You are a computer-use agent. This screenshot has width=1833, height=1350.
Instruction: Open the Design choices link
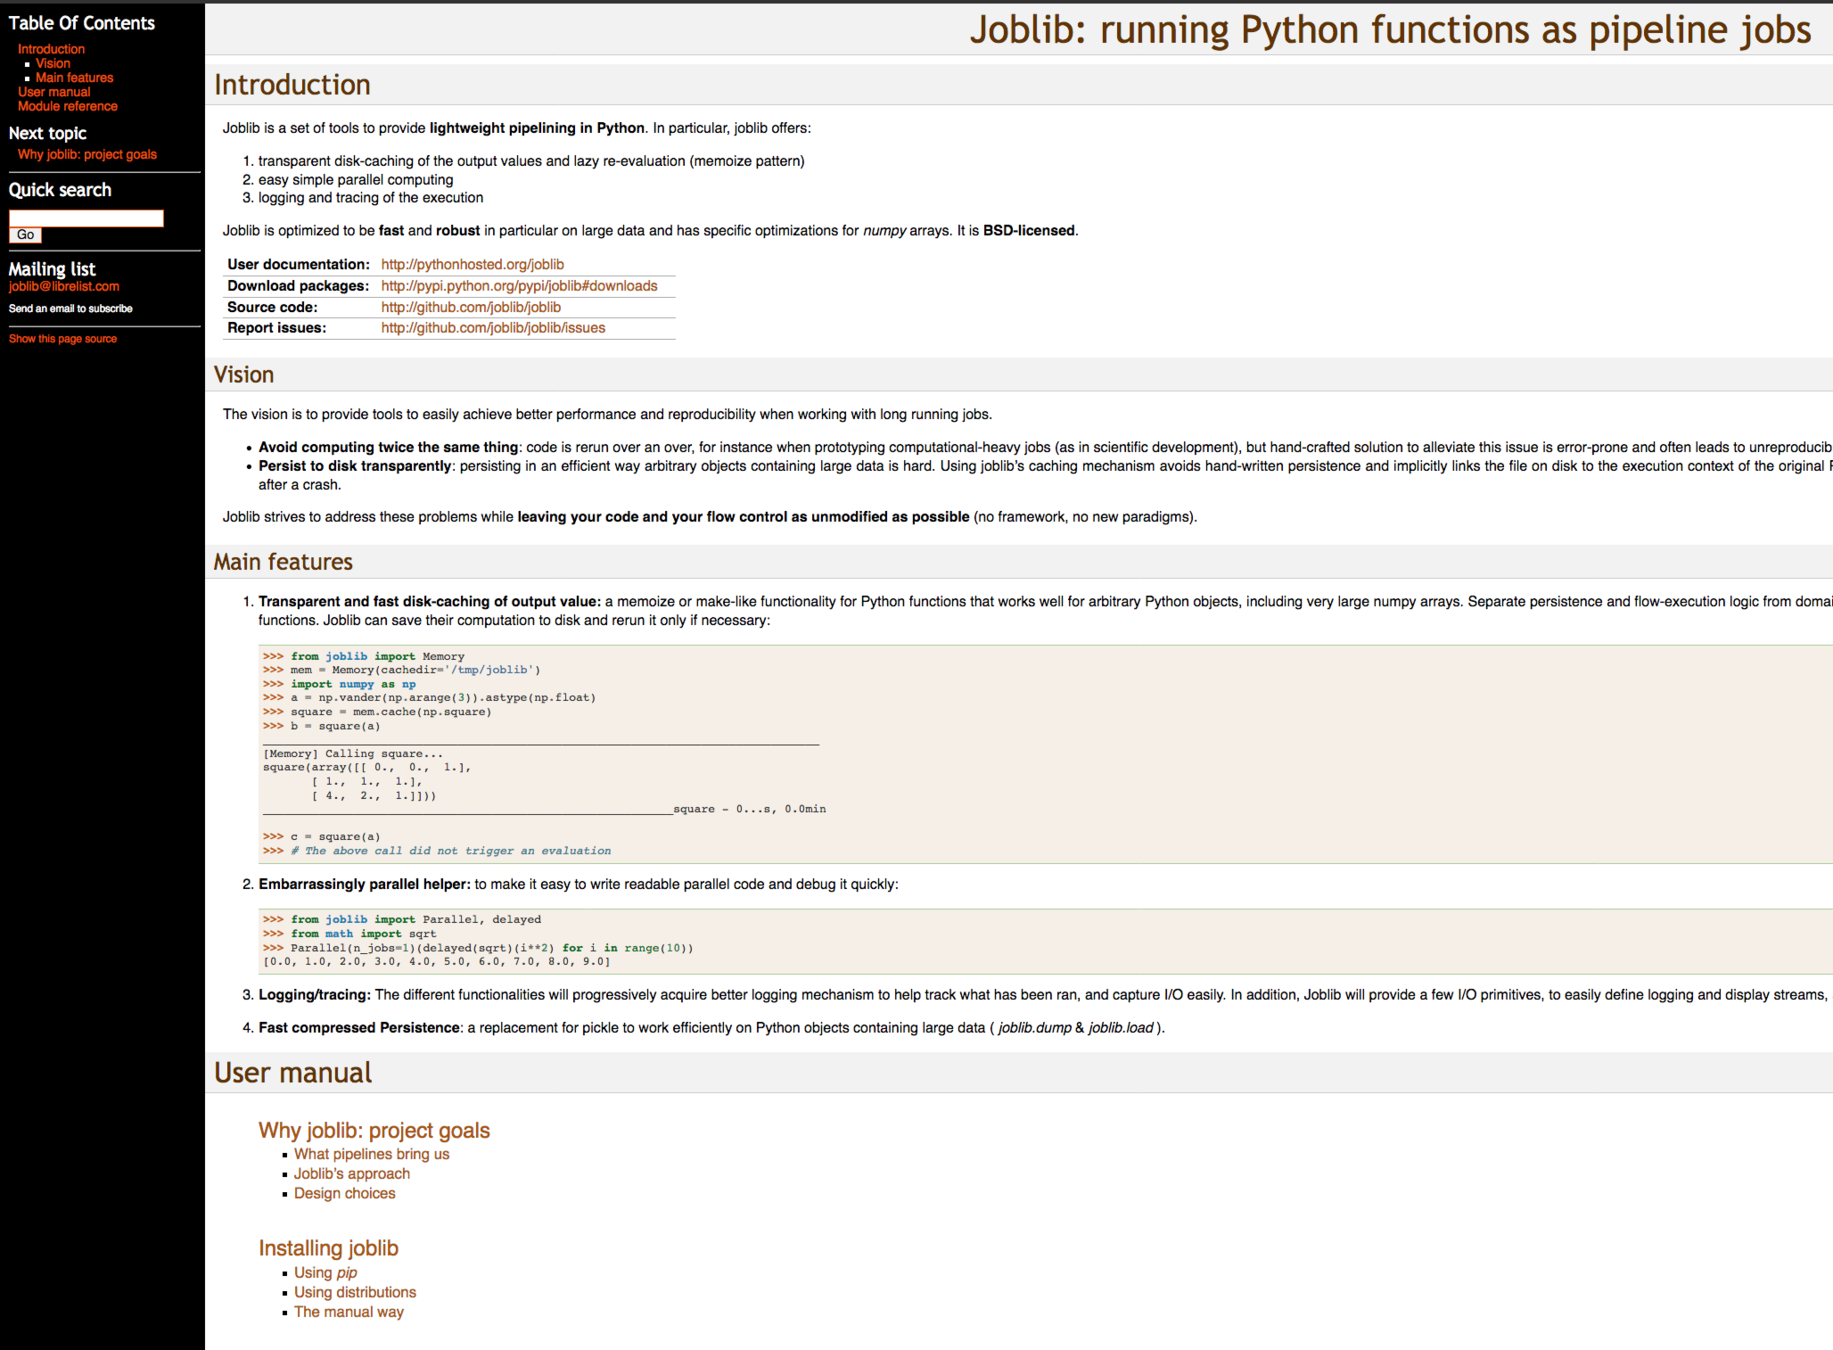344,1193
